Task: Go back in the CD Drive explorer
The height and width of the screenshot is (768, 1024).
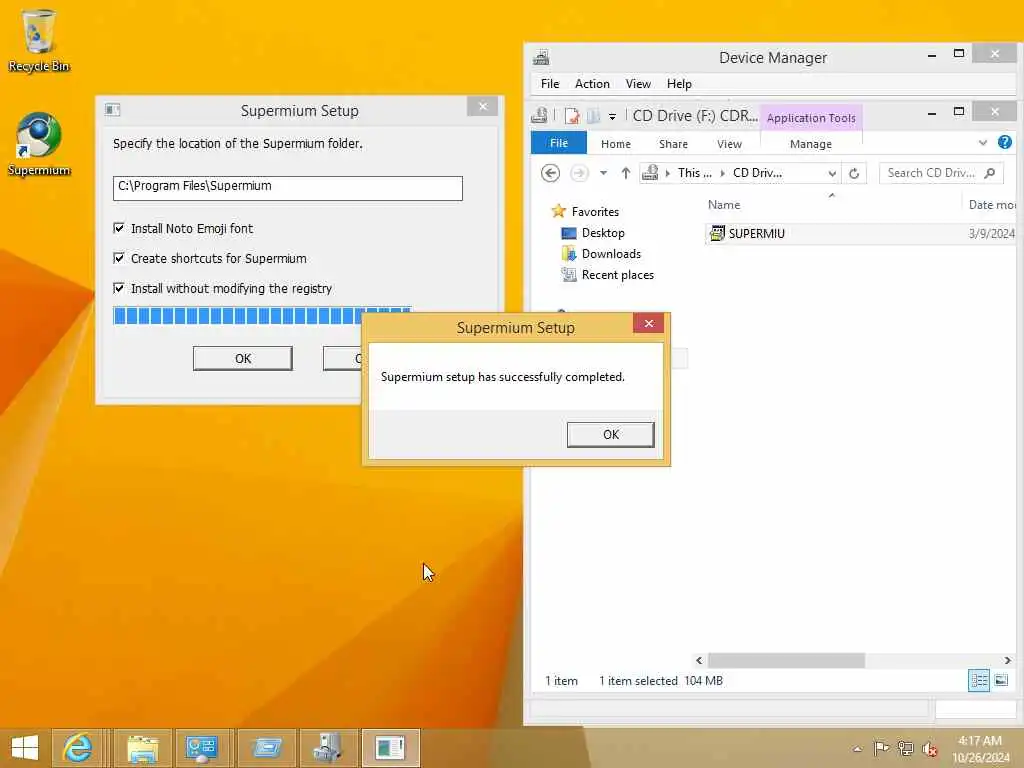Action: click(x=551, y=173)
